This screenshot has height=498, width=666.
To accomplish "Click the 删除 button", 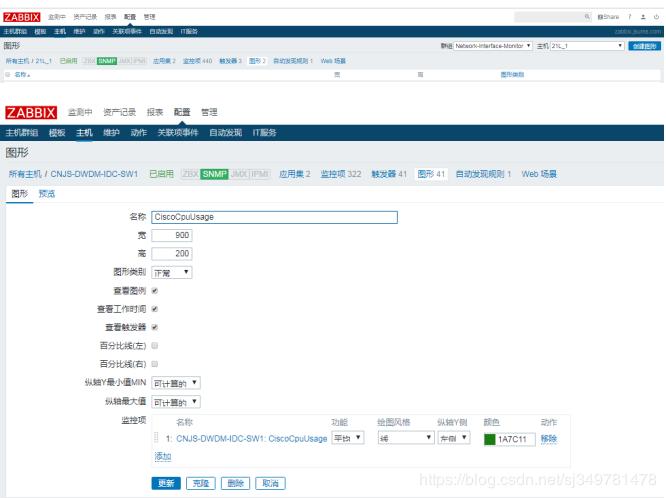I will [x=235, y=483].
